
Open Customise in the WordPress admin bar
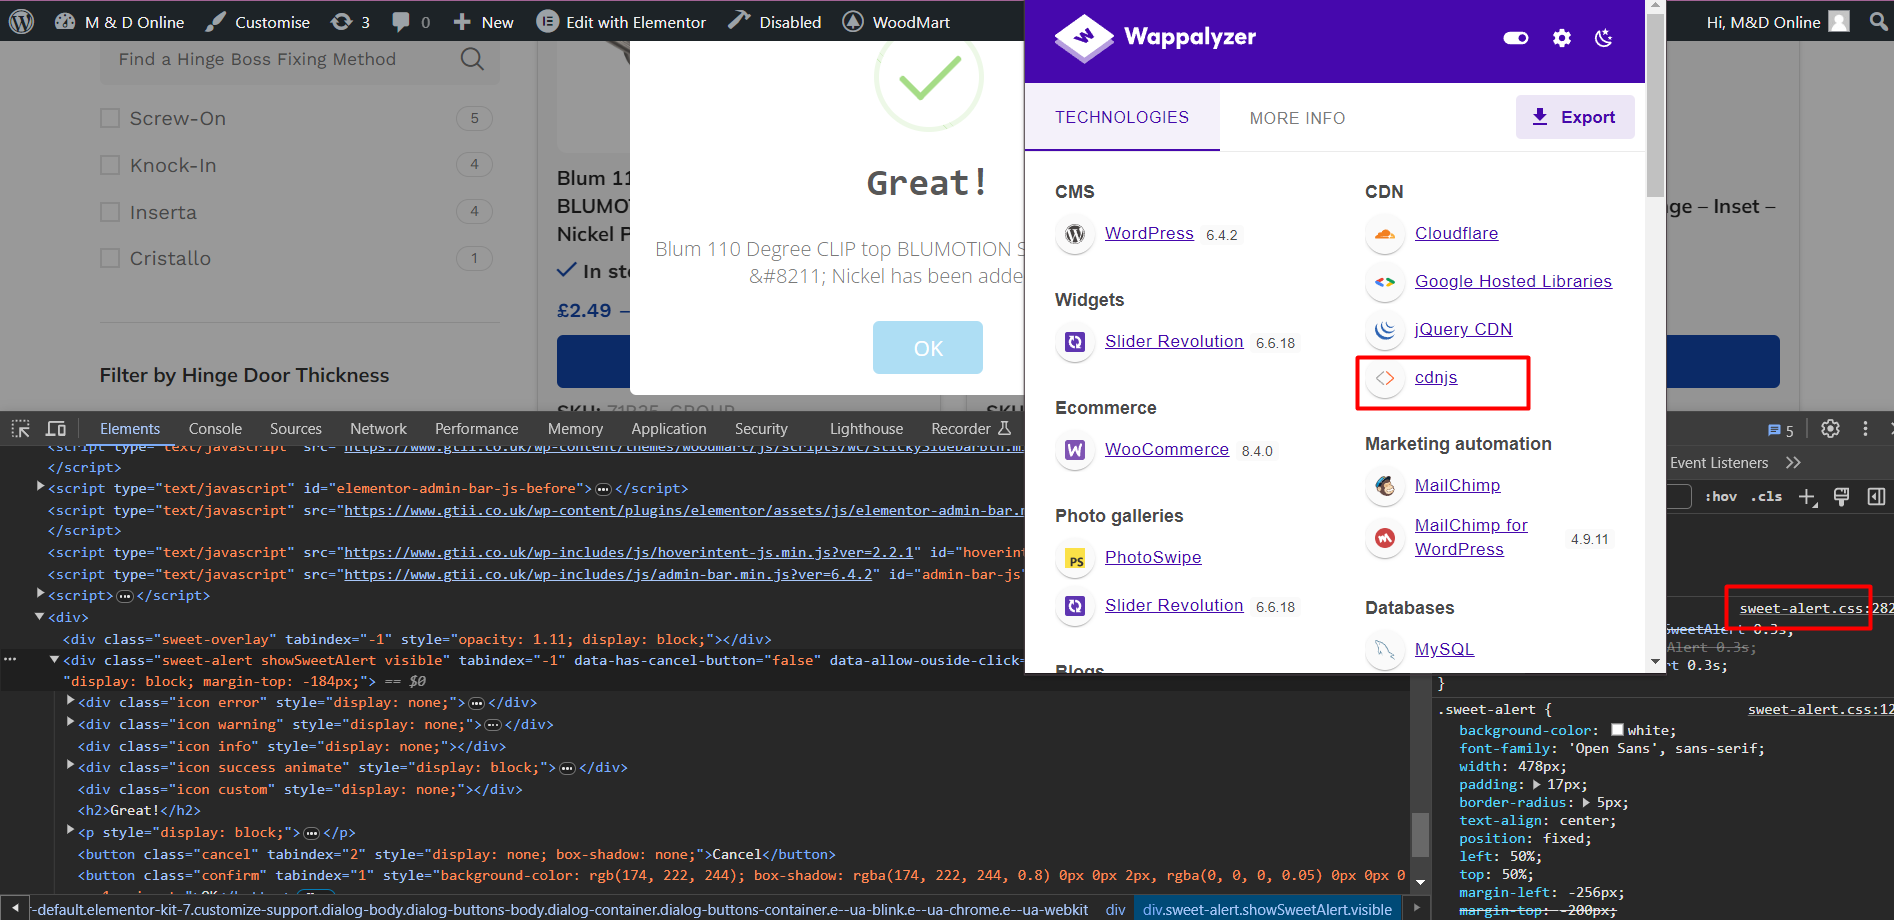point(258,21)
